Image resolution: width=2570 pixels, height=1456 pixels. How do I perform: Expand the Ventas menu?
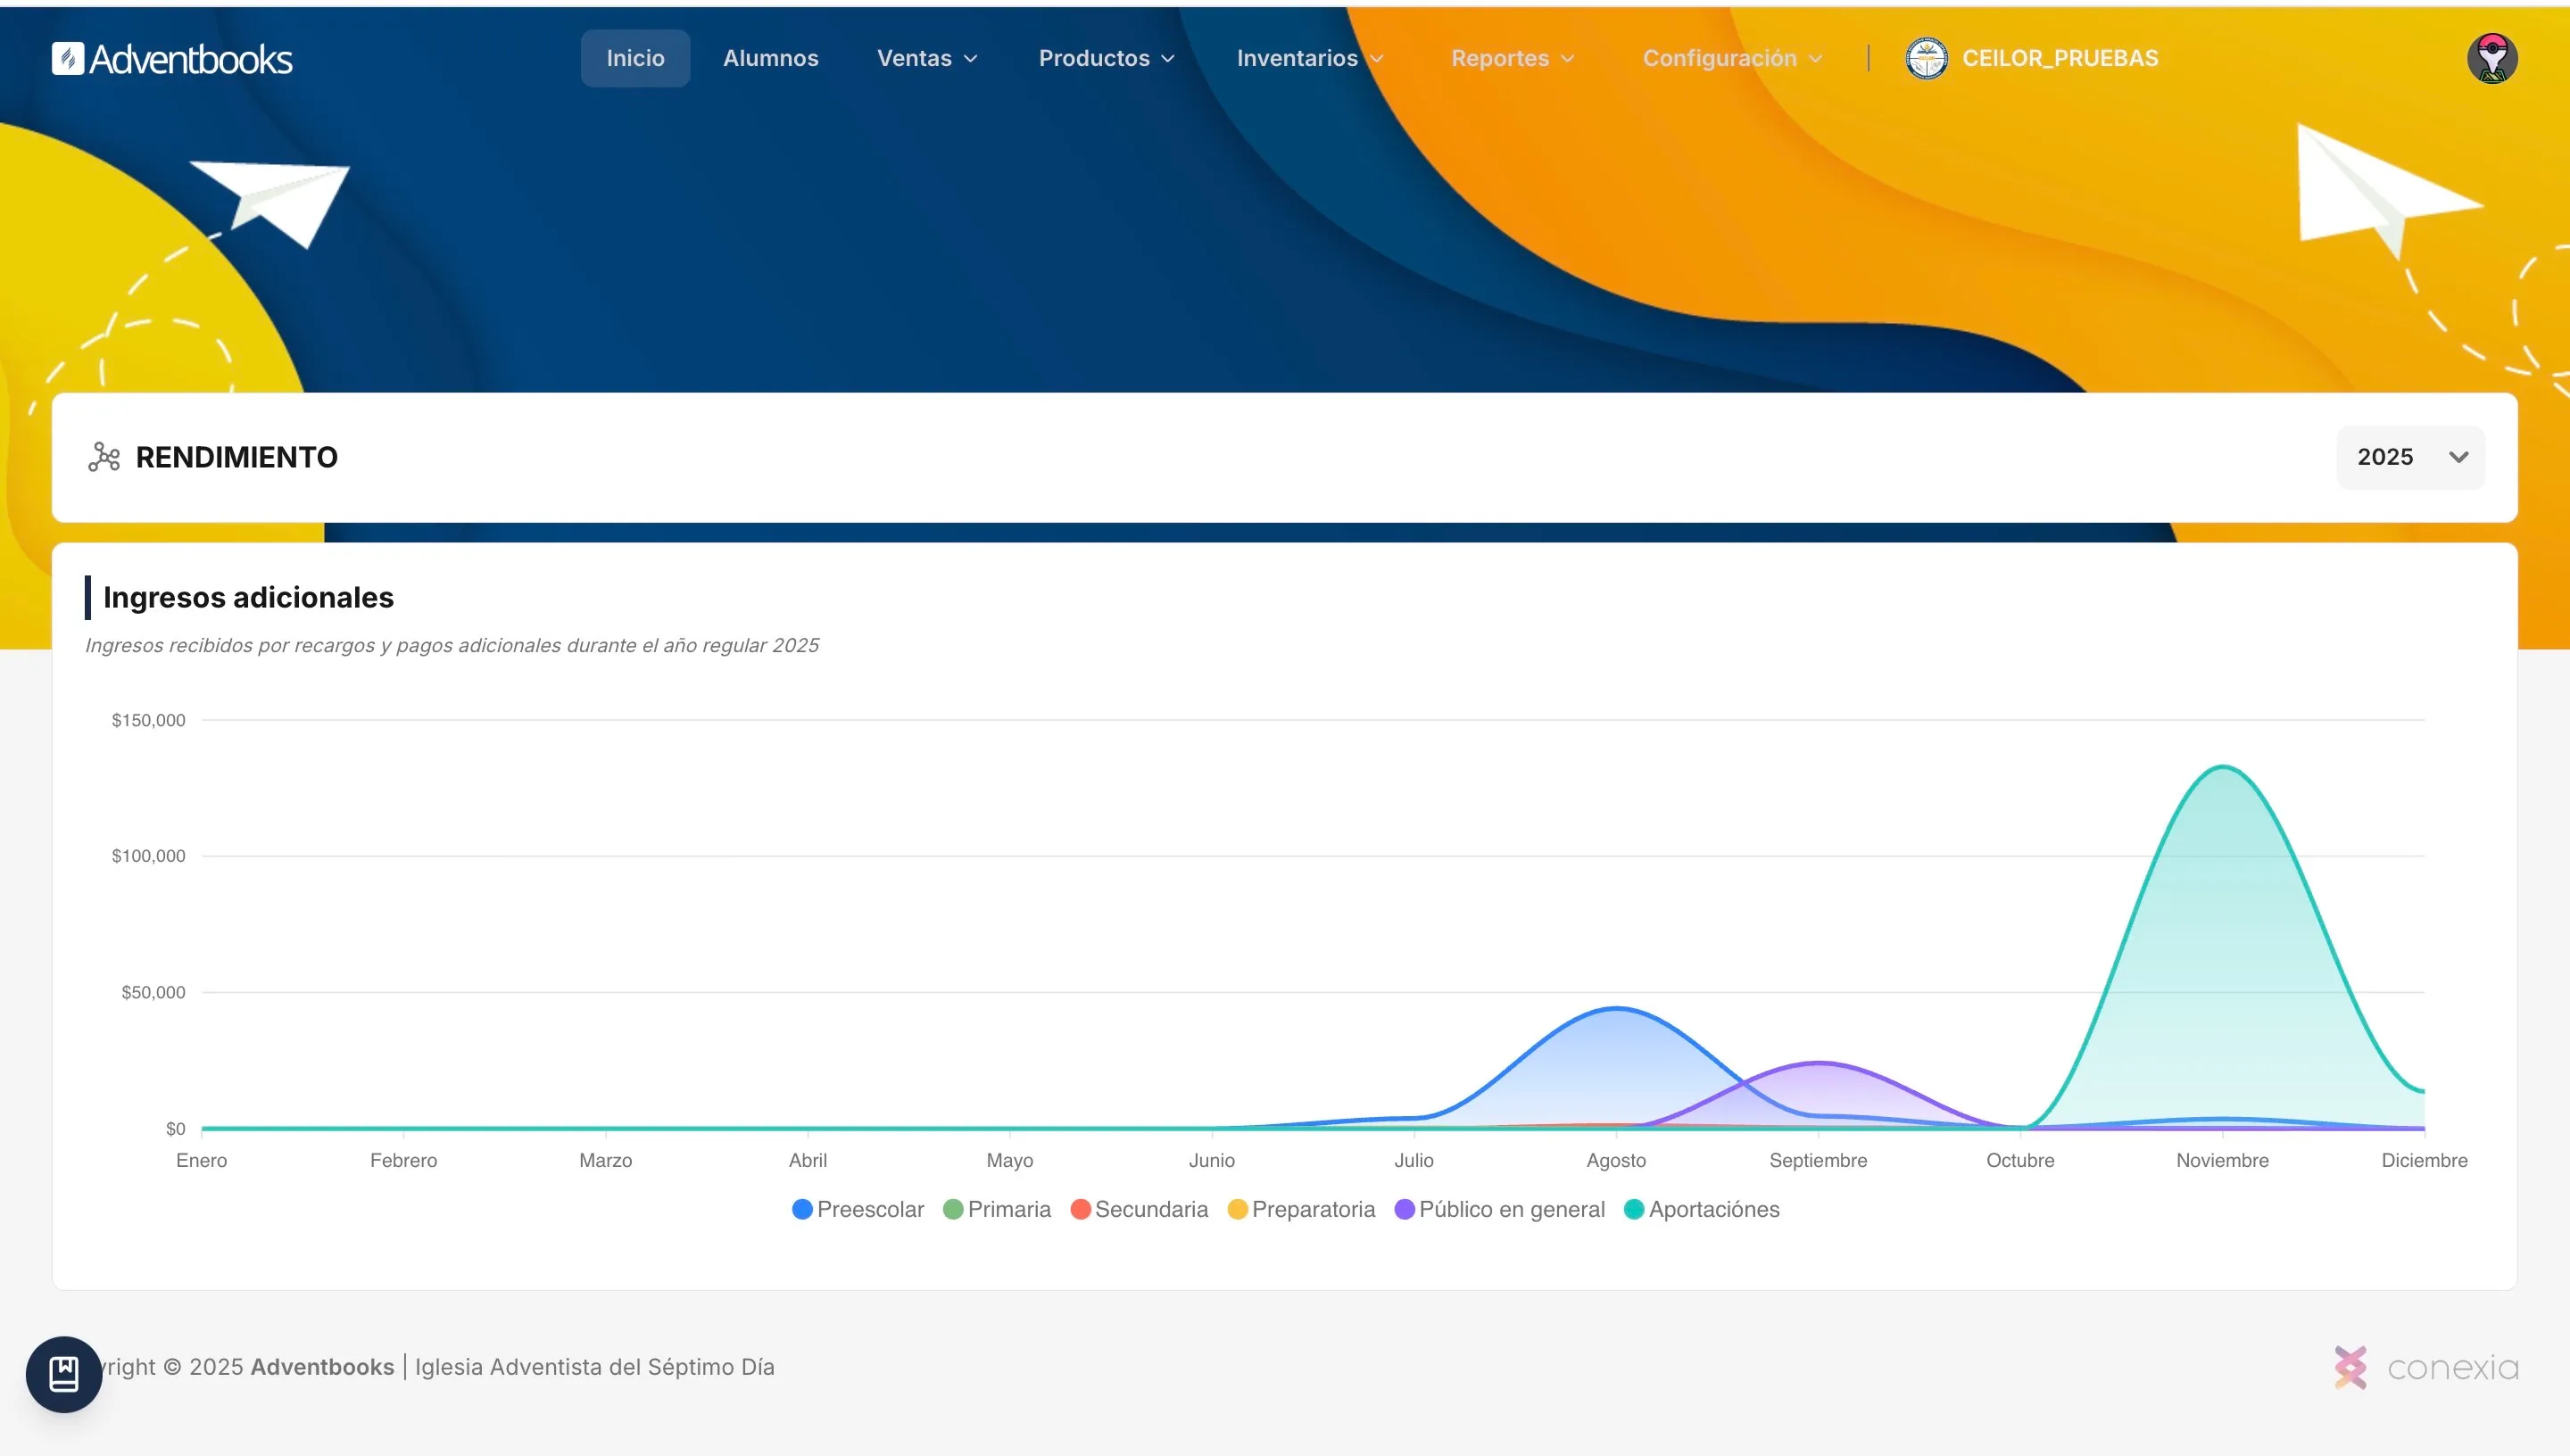(x=926, y=59)
